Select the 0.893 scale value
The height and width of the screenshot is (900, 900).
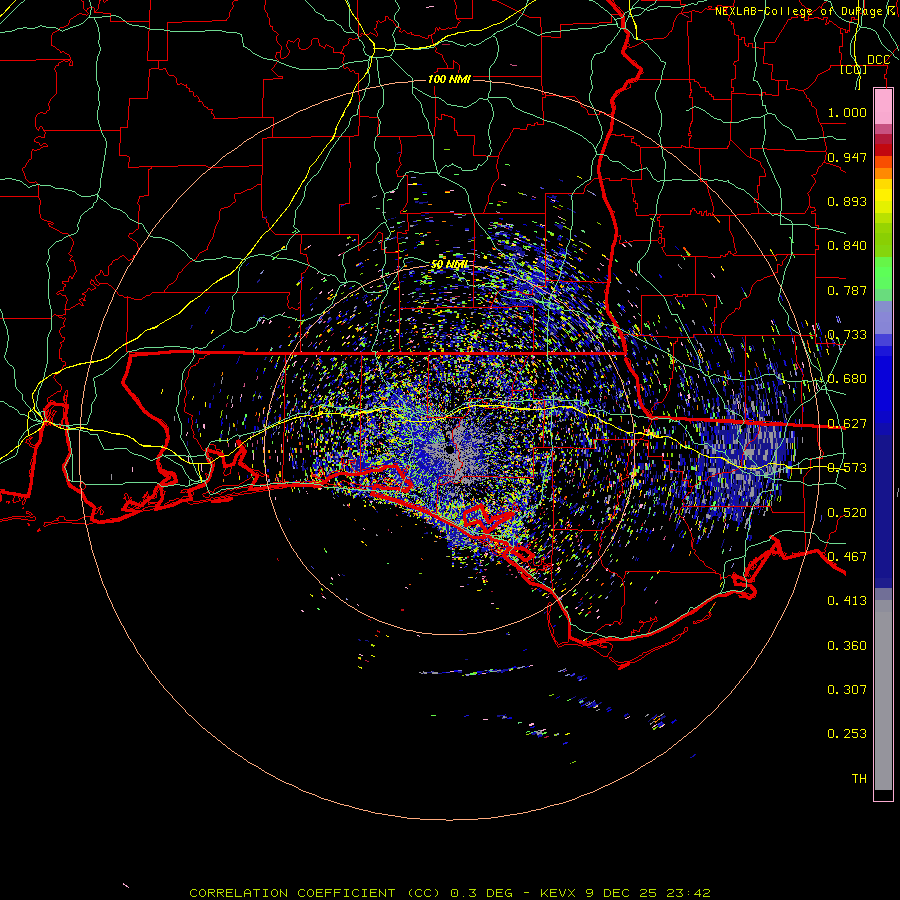(847, 201)
